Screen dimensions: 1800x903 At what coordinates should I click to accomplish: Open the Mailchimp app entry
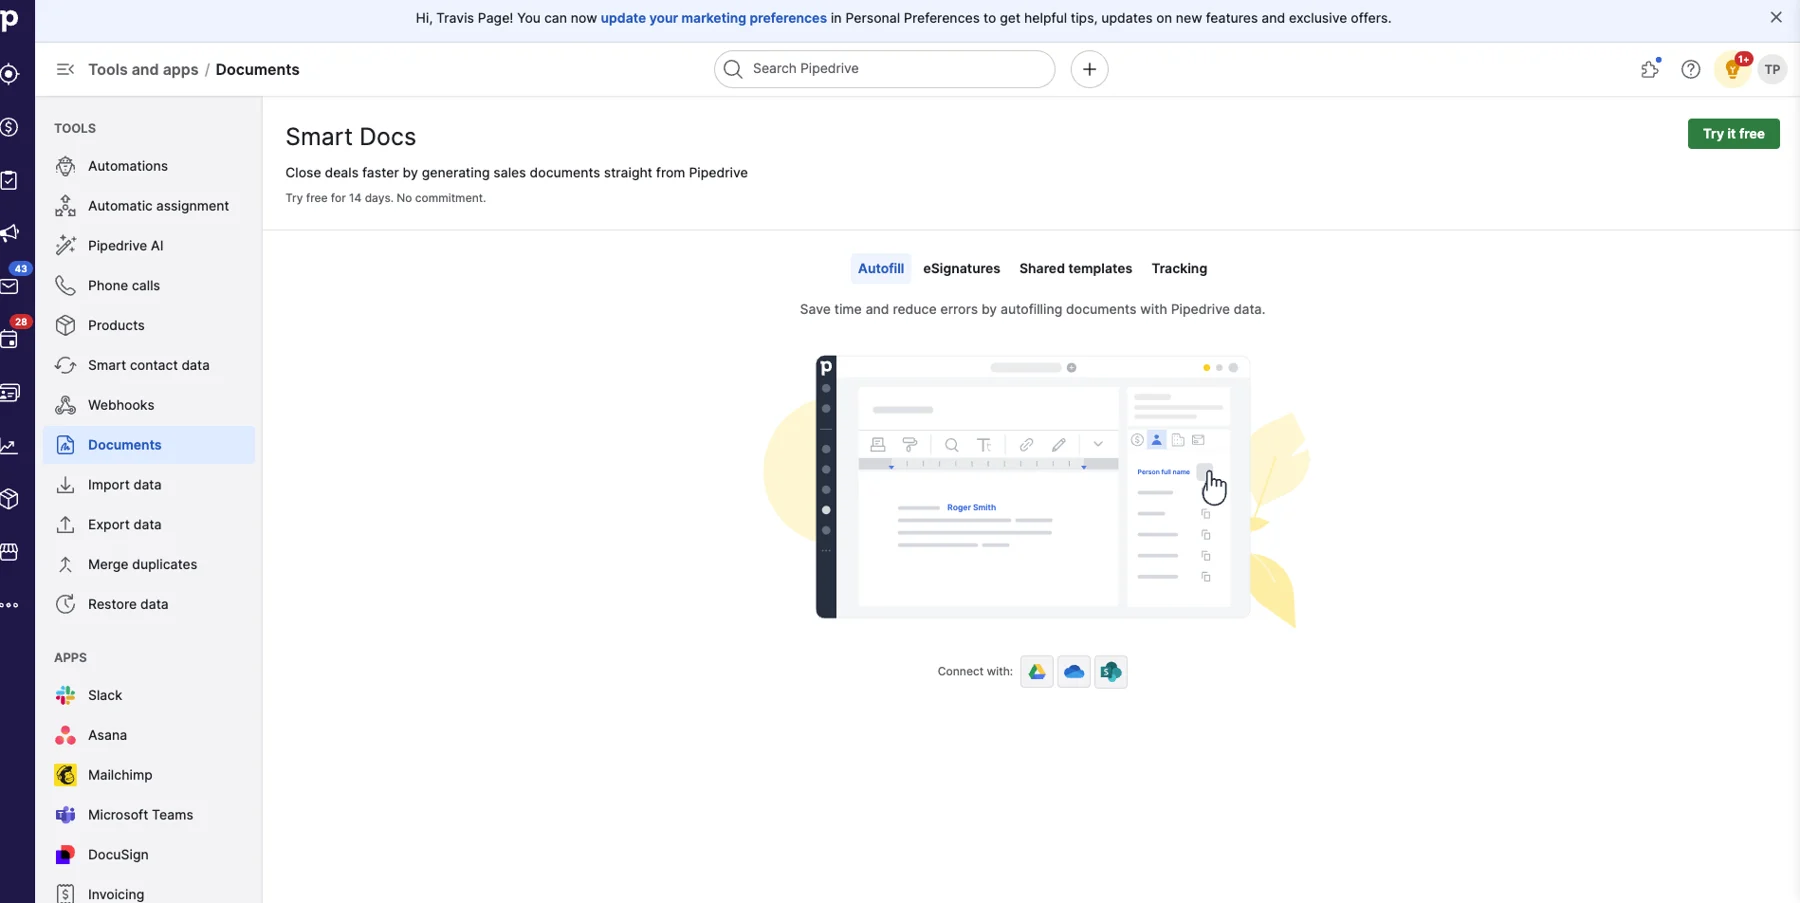(149, 775)
